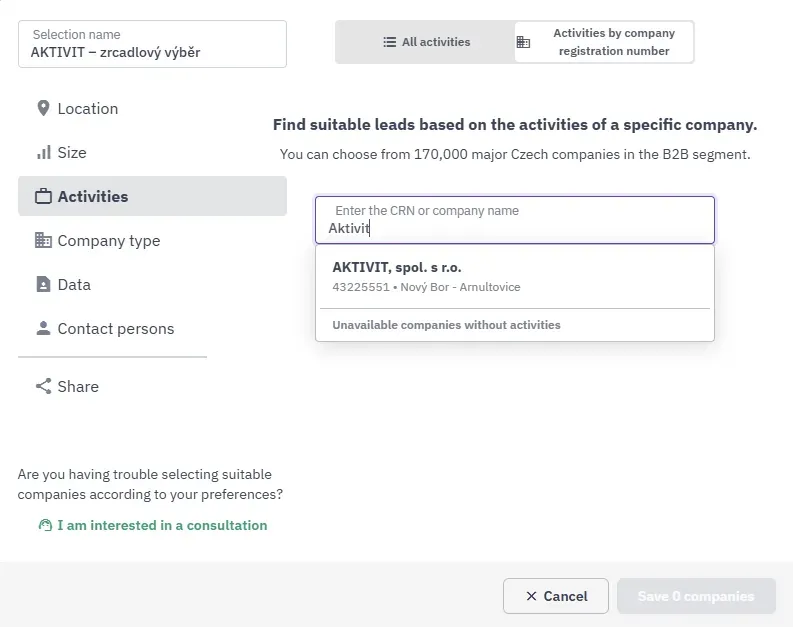This screenshot has width=793, height=627.
Task: Click the building icon in registration number tab
Action: pos(523,42)
